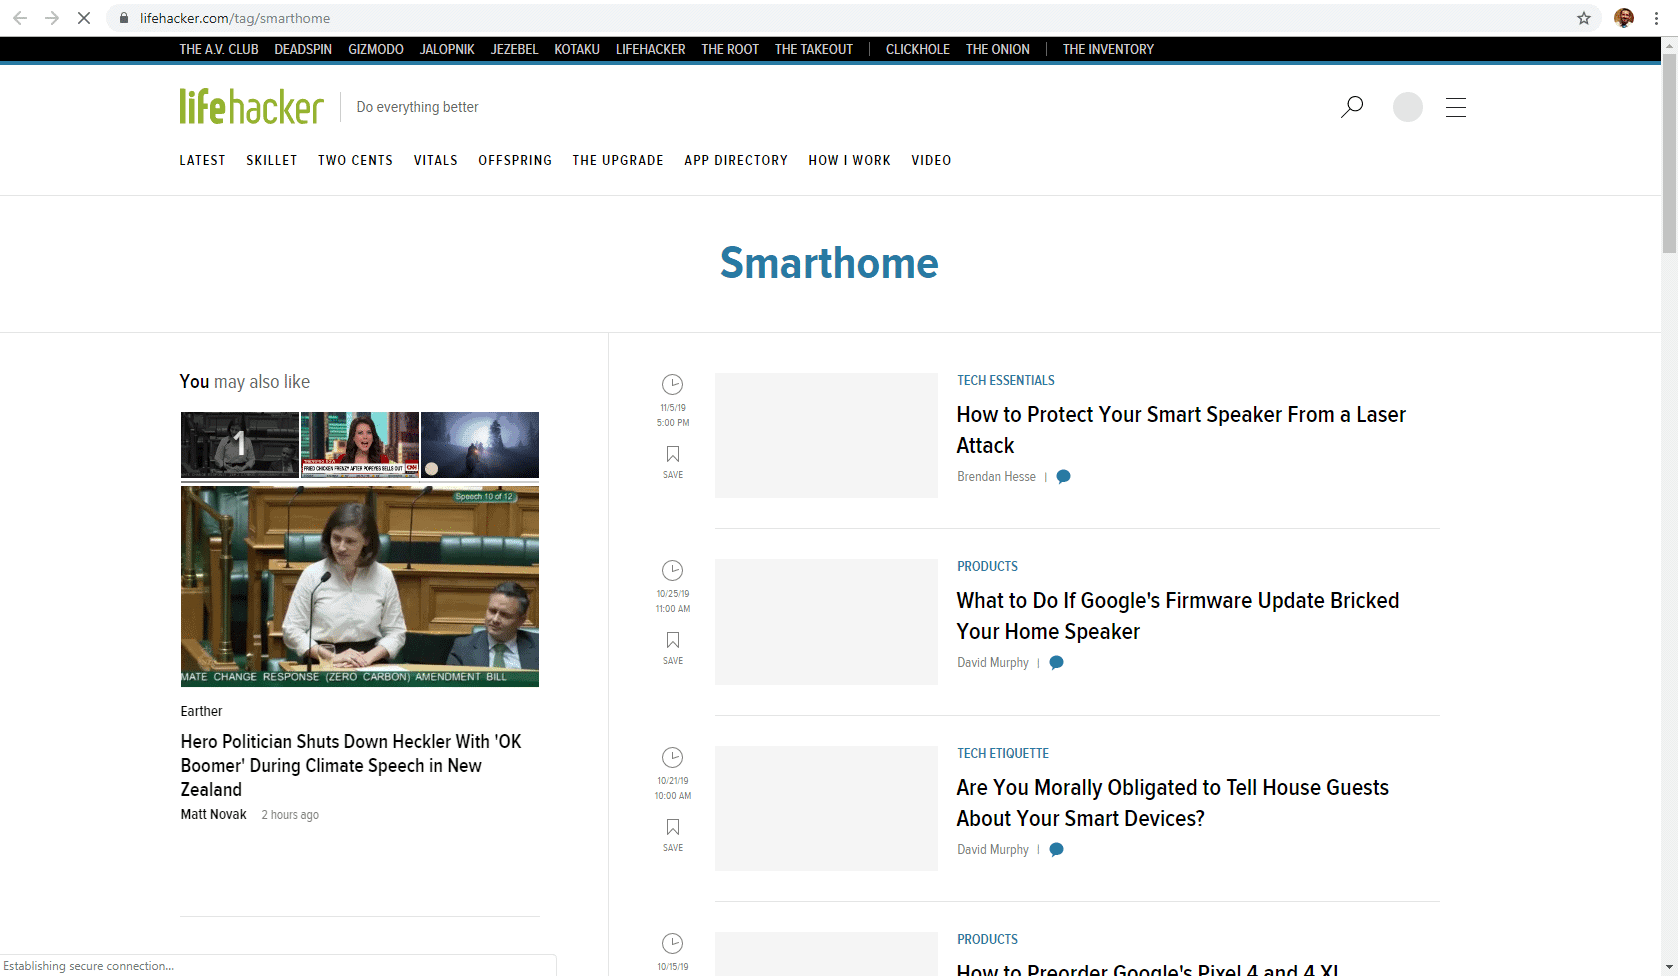
Task: Go to Jezebel network link
Action: pyautogui.click(x=514, y=49)
